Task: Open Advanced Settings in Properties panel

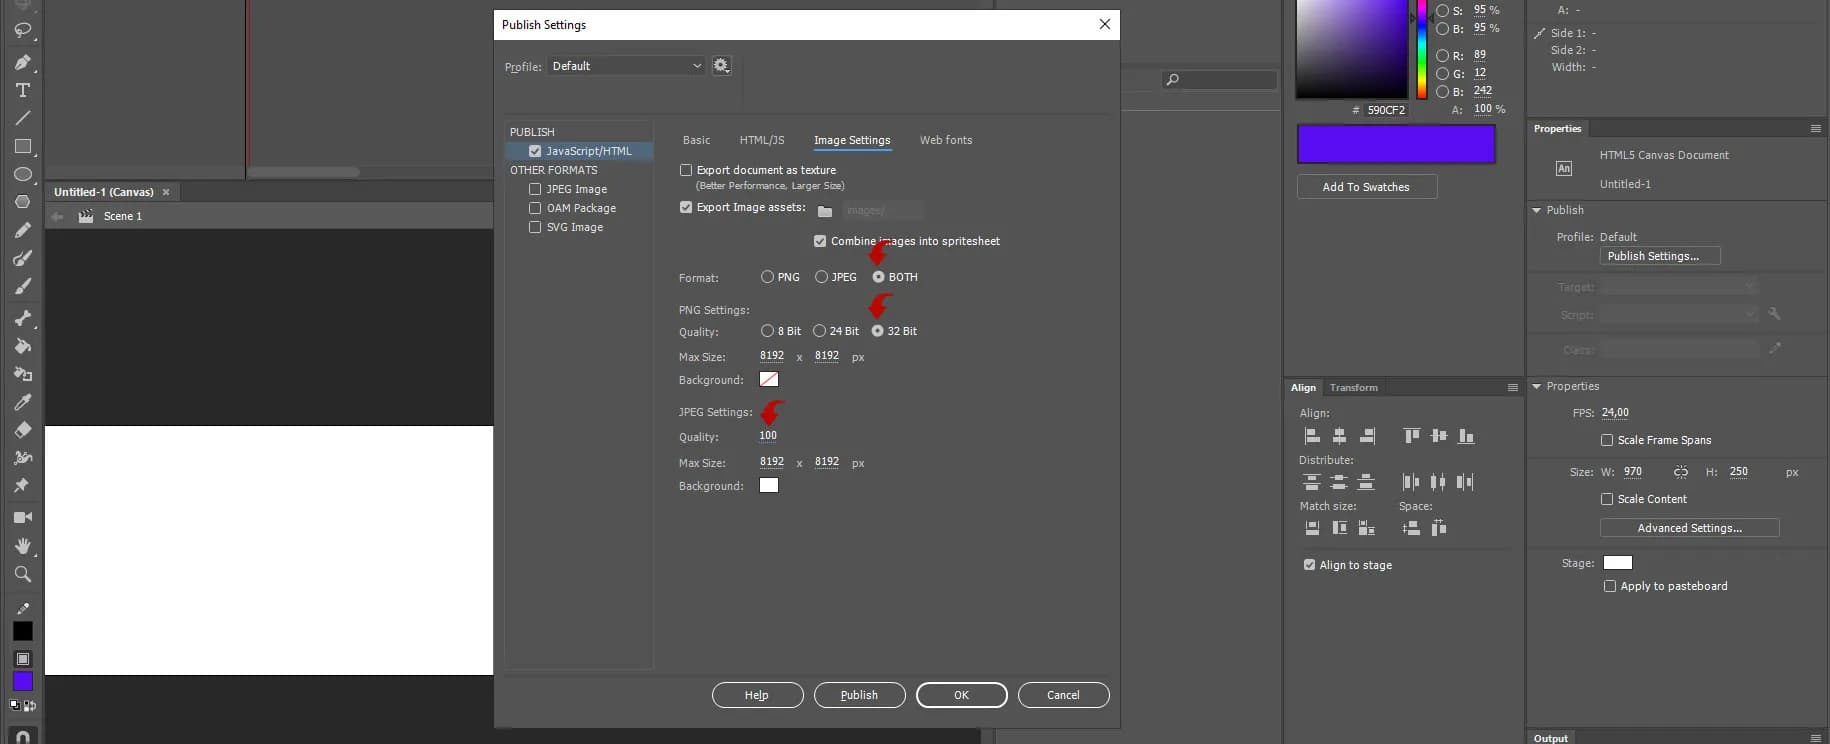Action: [1689, 528]
